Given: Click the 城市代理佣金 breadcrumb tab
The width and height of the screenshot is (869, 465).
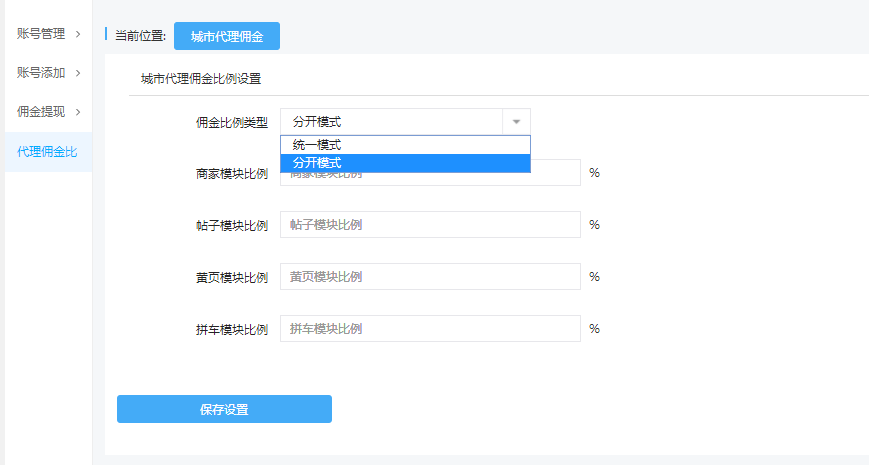Looking at the screenshot, I should click(x=227, y=36).
